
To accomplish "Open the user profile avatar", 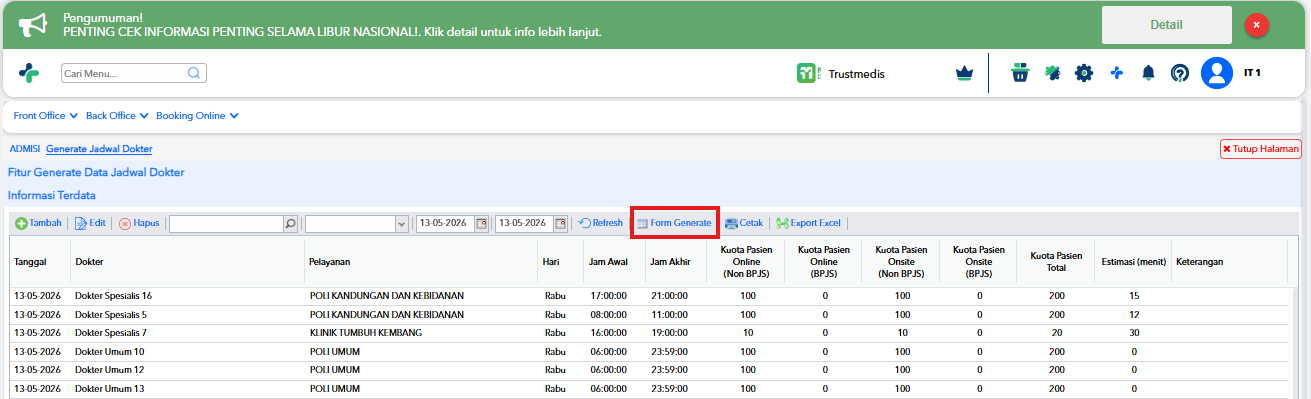I will [x=1217, y=73].
